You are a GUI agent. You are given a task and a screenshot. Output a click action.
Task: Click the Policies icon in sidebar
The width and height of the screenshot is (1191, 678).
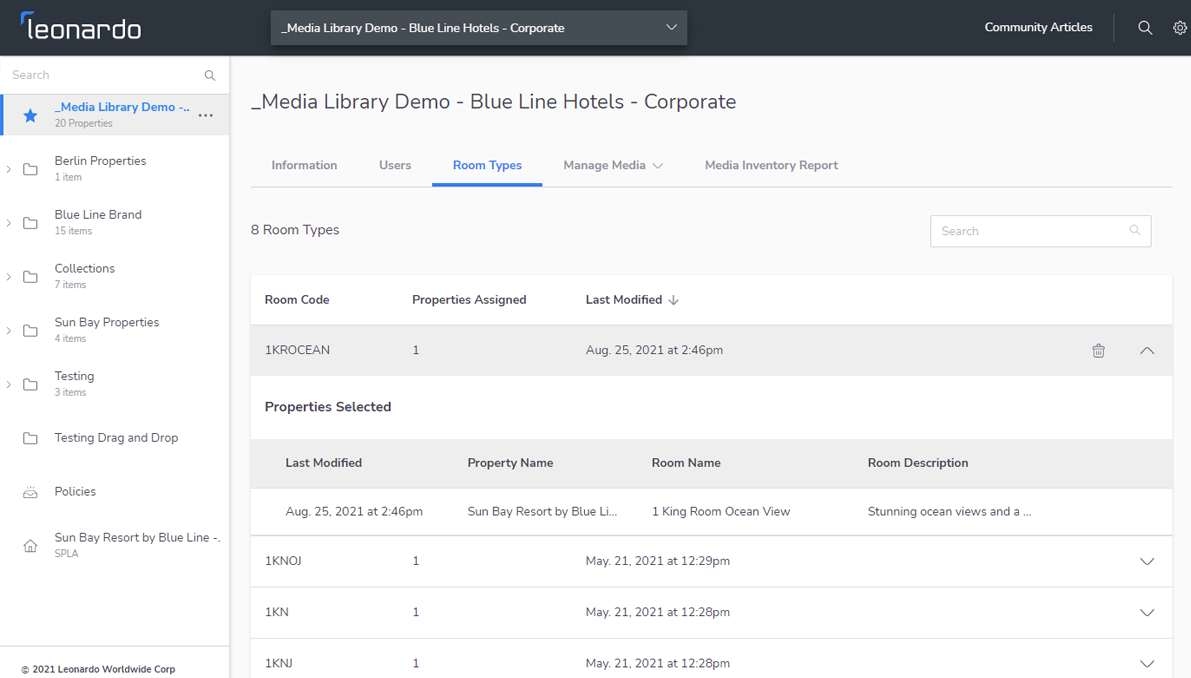(30, 492)
